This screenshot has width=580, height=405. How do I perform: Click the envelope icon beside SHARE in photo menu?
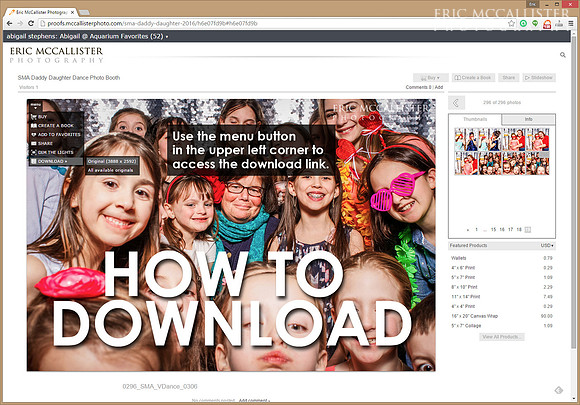click(34, 144)
